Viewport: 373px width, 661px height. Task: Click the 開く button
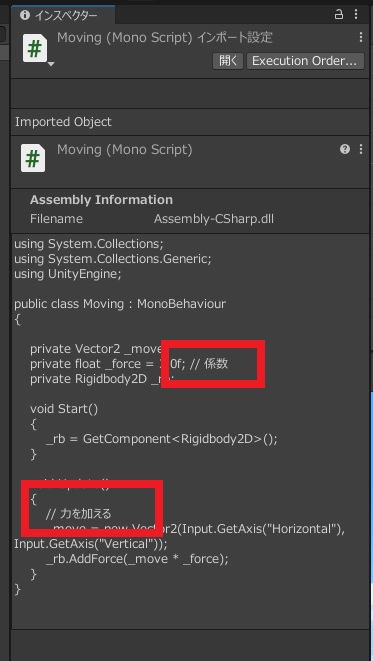[228, 61]
